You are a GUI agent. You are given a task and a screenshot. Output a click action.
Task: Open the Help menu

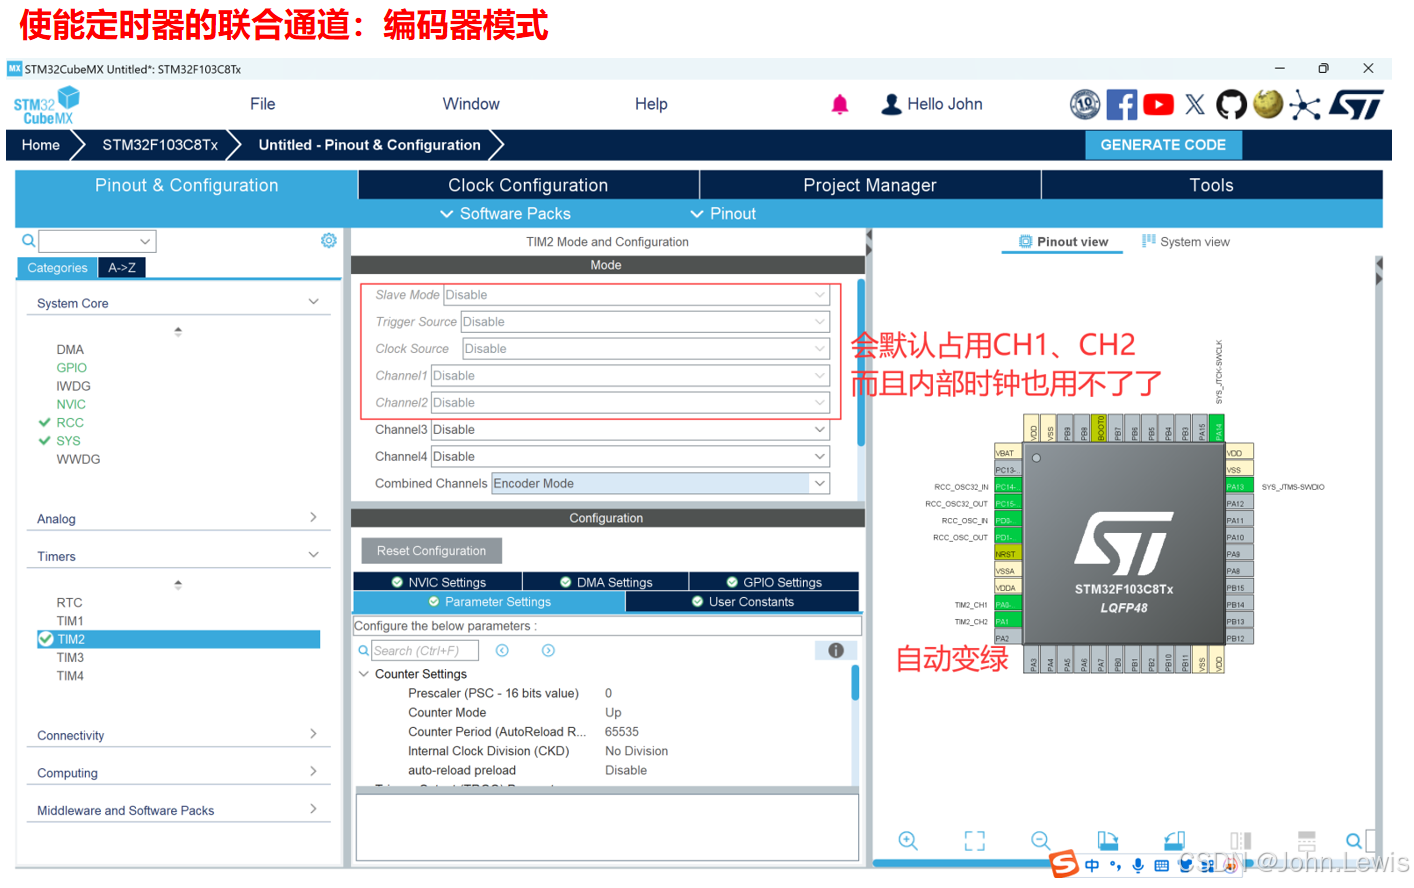coord(651,104)
